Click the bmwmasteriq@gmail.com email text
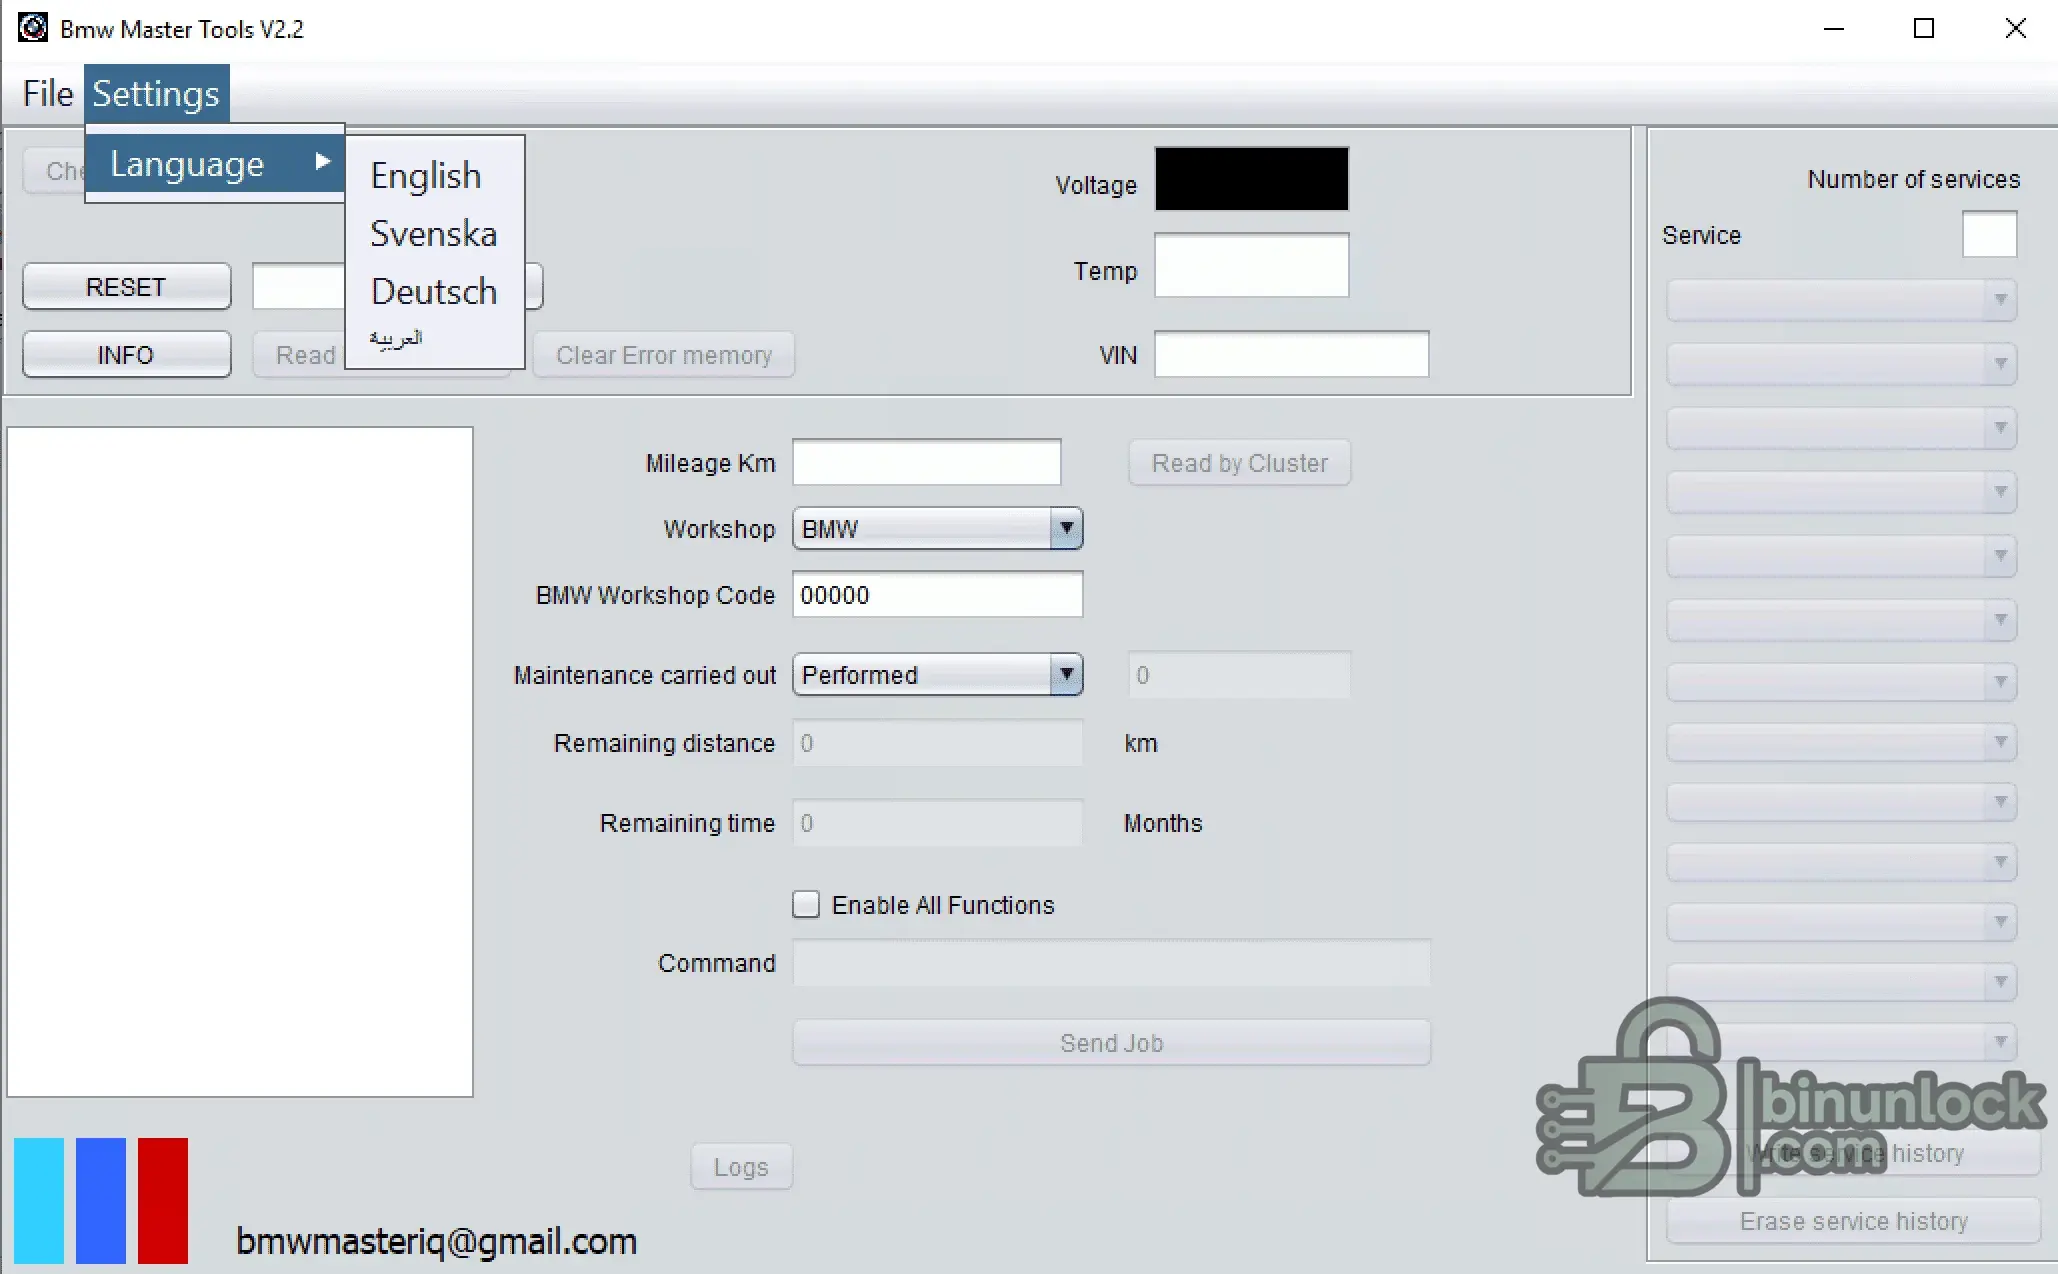The height and width of the screenshot is (1274, 2058). click(437, 1242)
